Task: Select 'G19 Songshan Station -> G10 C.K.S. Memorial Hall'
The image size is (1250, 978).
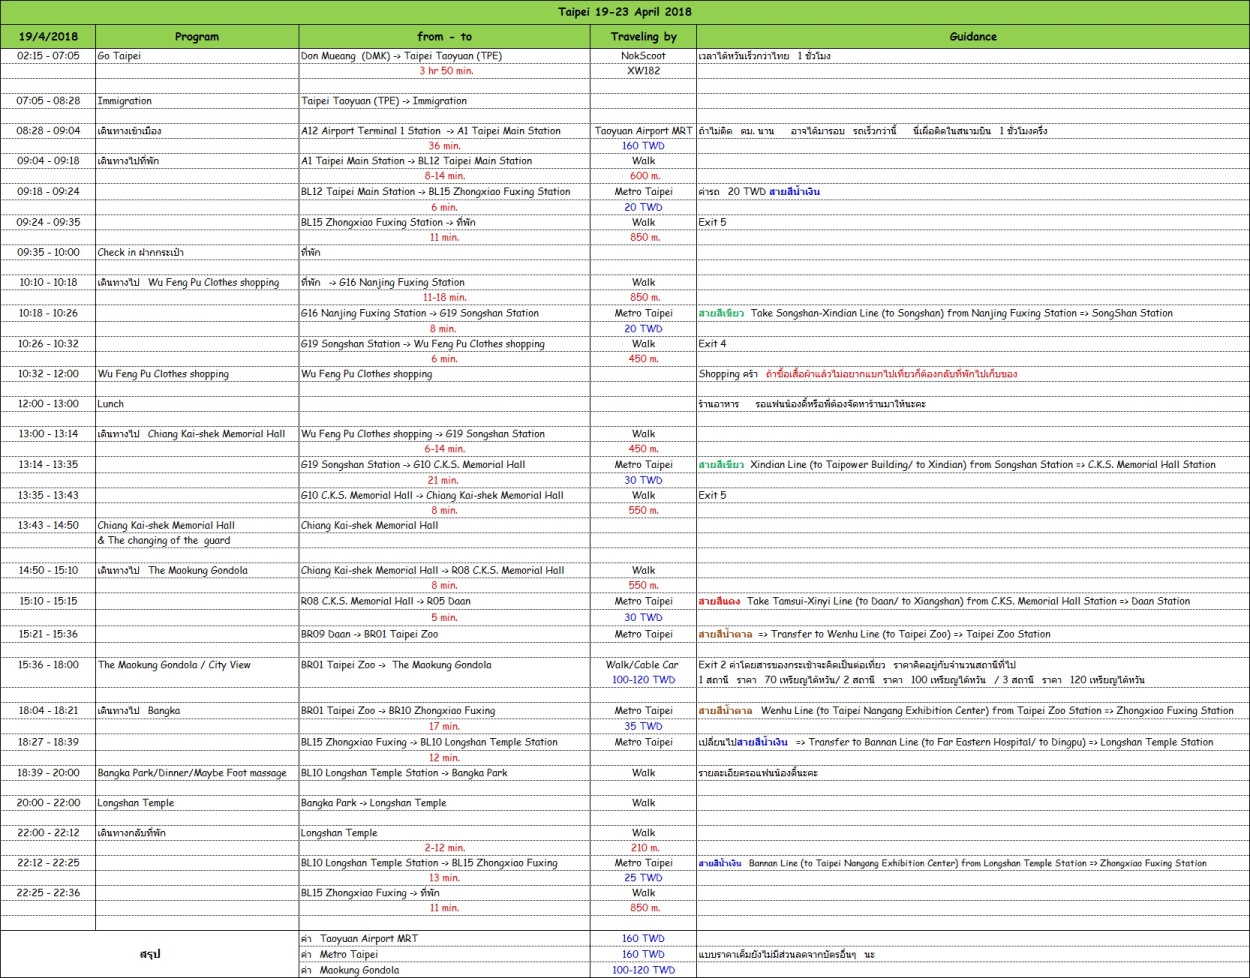Action: [x=444, y=465]
